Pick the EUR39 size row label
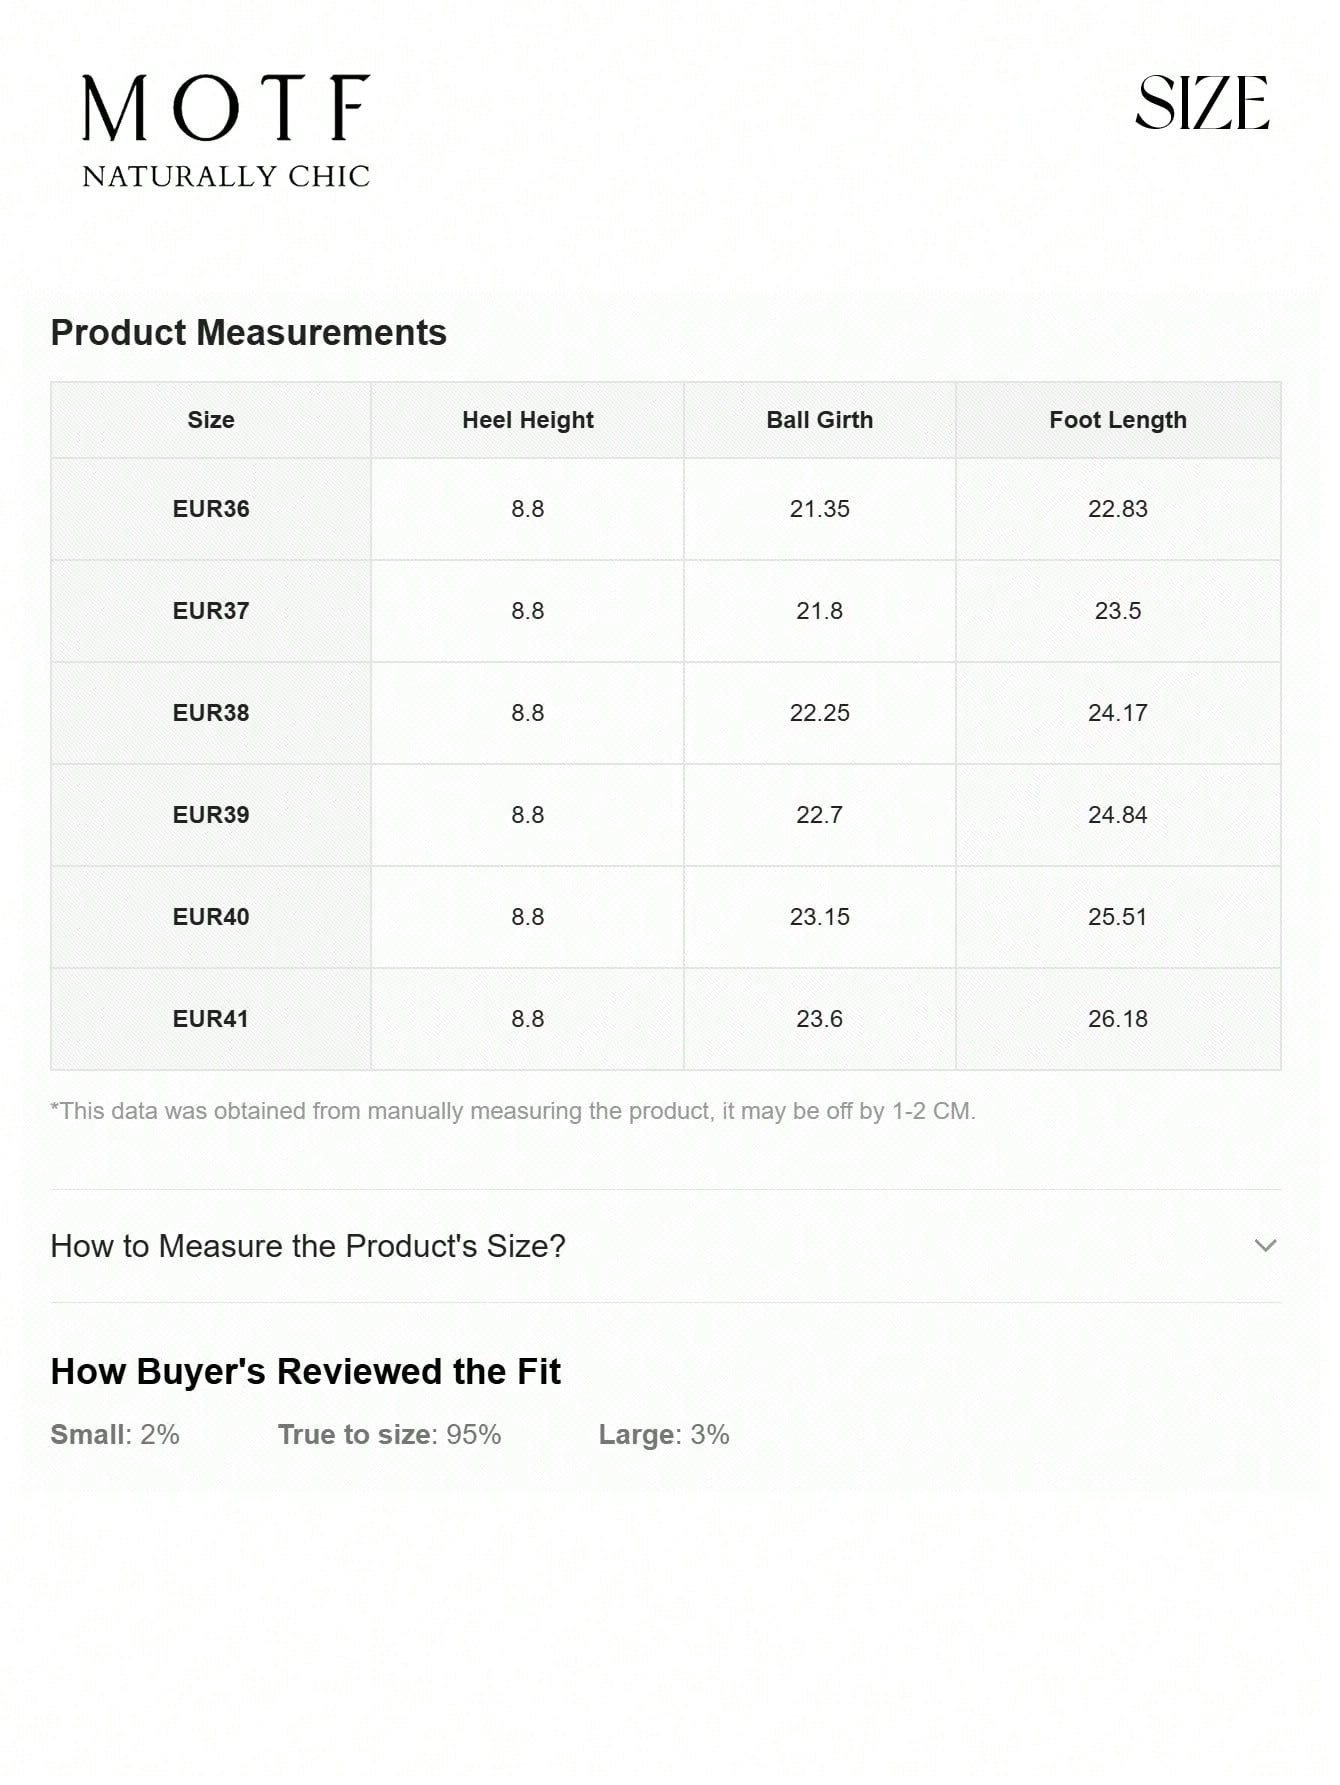Viewport: 1340px width, 1785px height. (211, 815)
